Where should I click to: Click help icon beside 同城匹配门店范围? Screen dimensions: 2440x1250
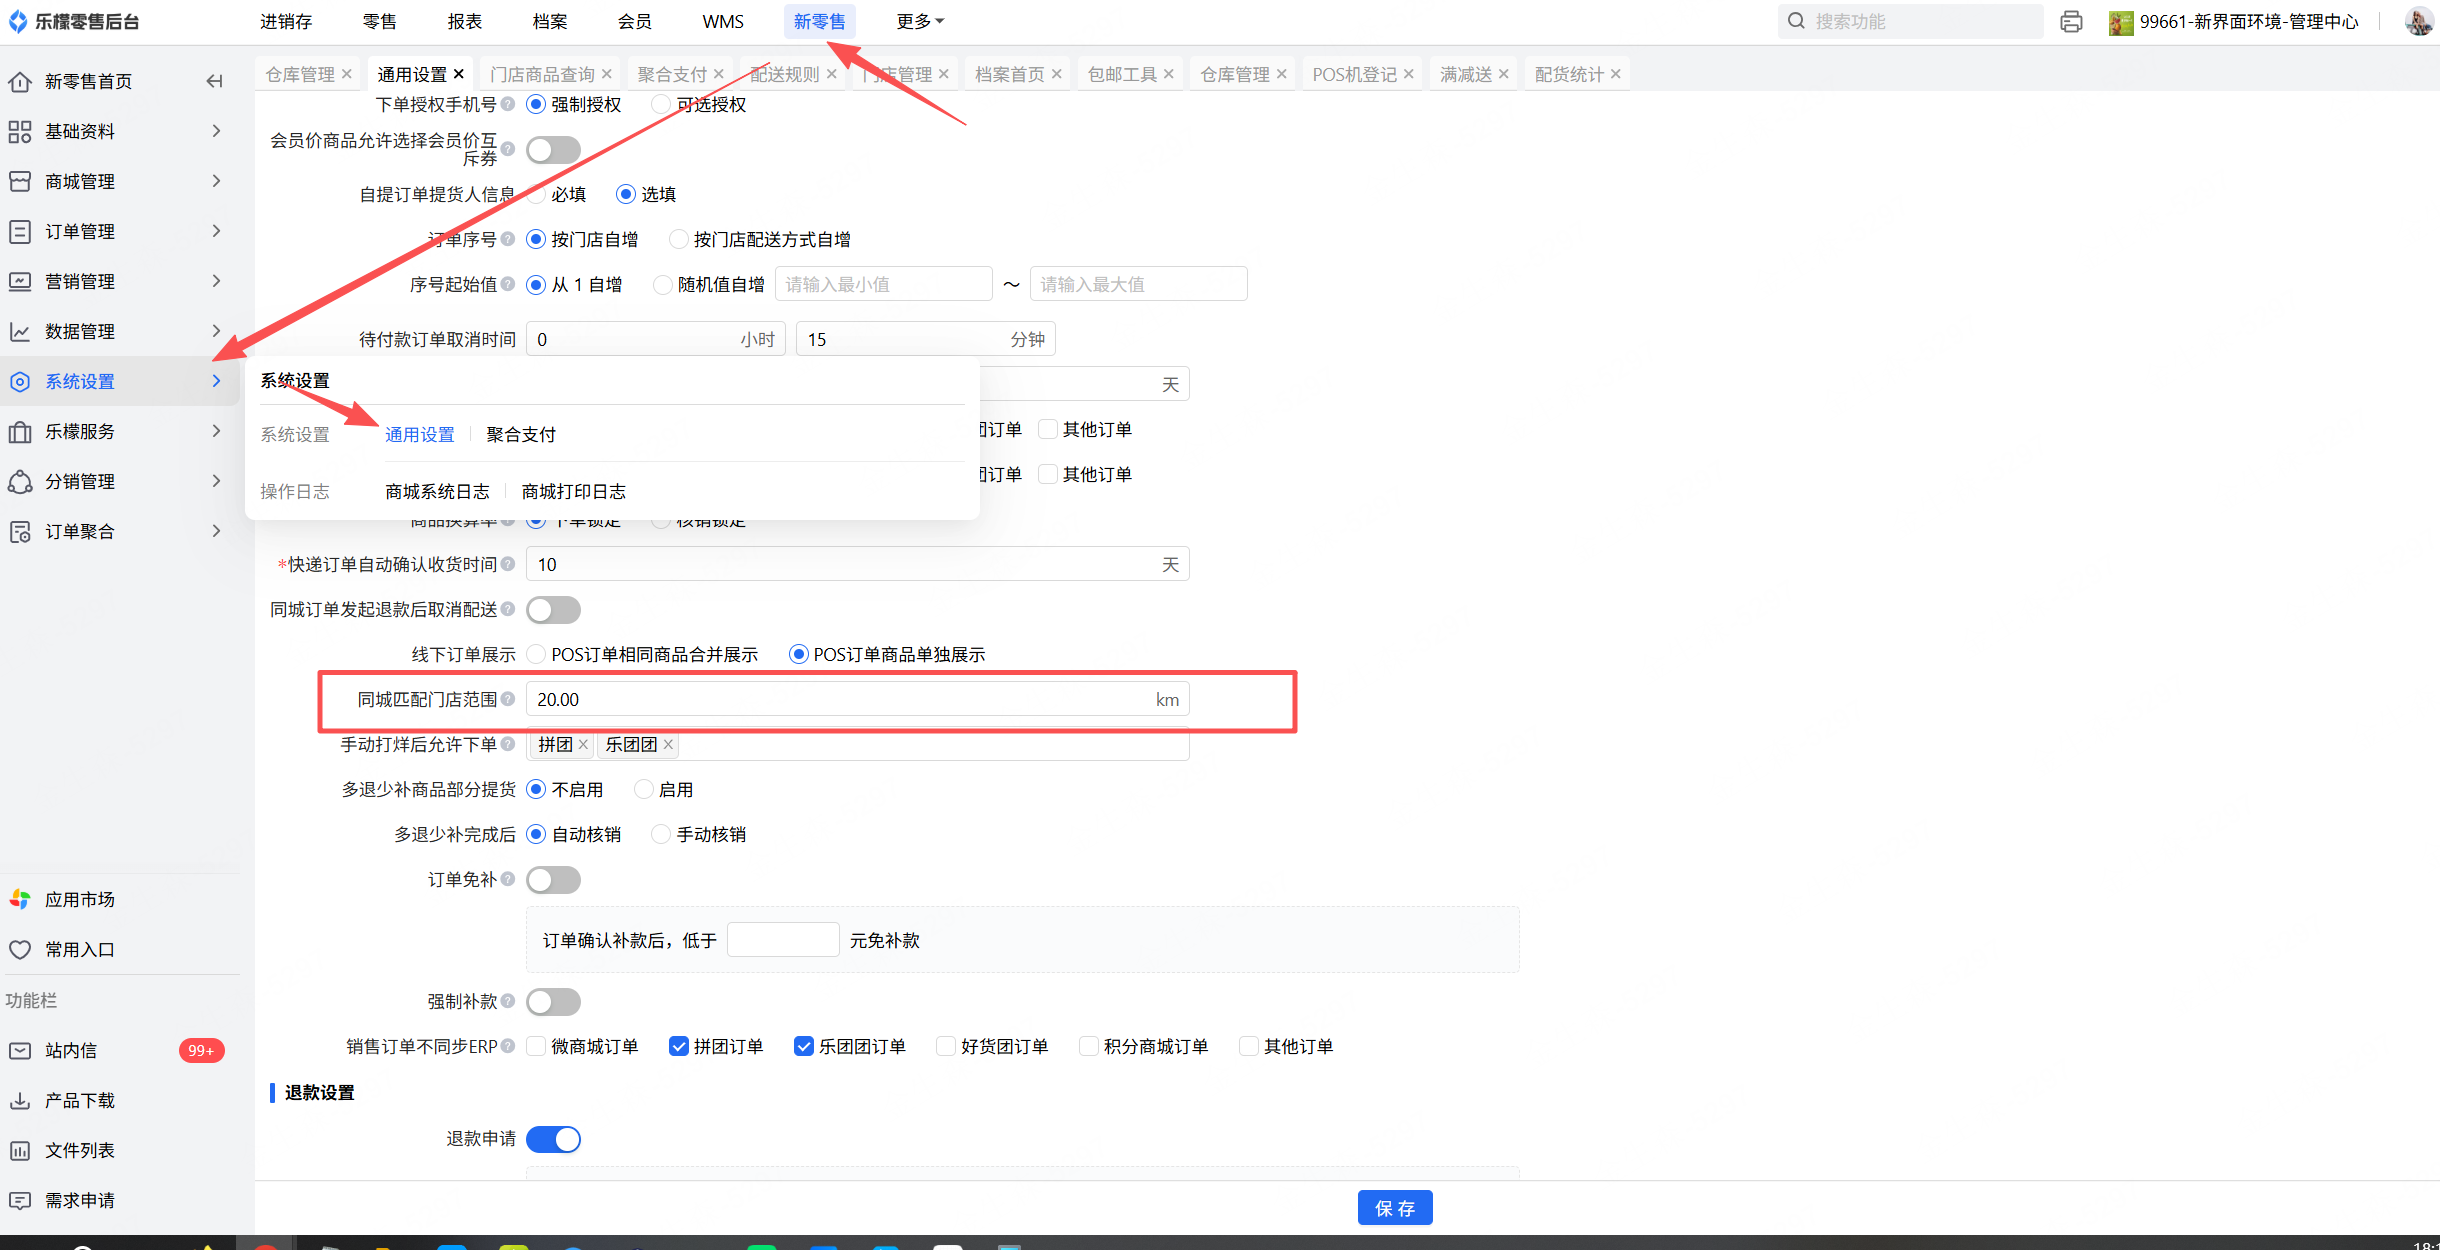508,699
